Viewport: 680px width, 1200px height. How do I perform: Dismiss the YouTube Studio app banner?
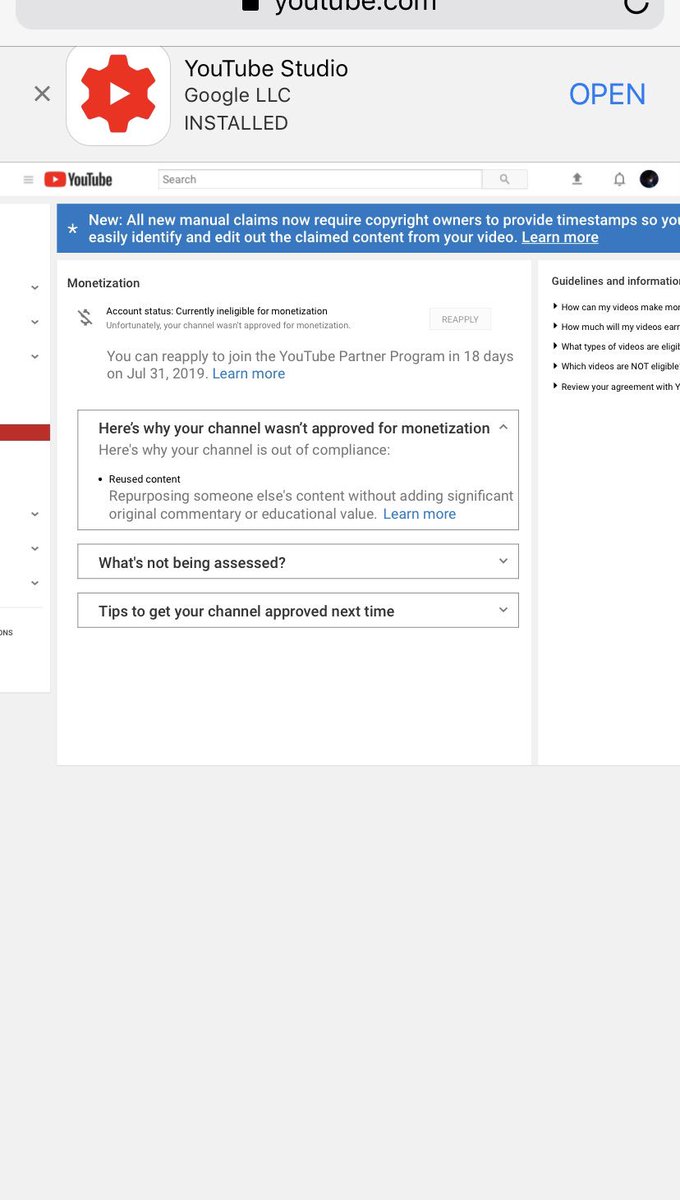(42, 94)
